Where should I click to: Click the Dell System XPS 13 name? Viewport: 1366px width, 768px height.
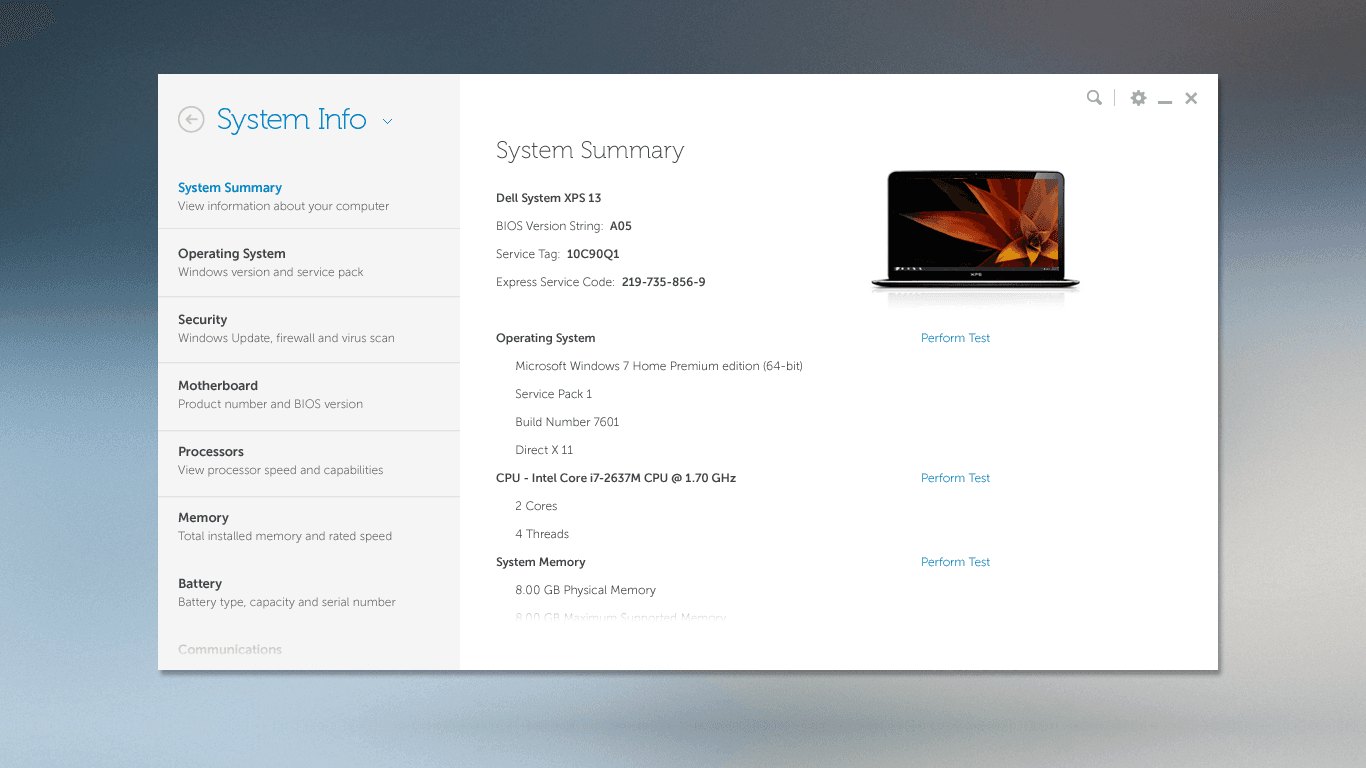click(549, 198)
